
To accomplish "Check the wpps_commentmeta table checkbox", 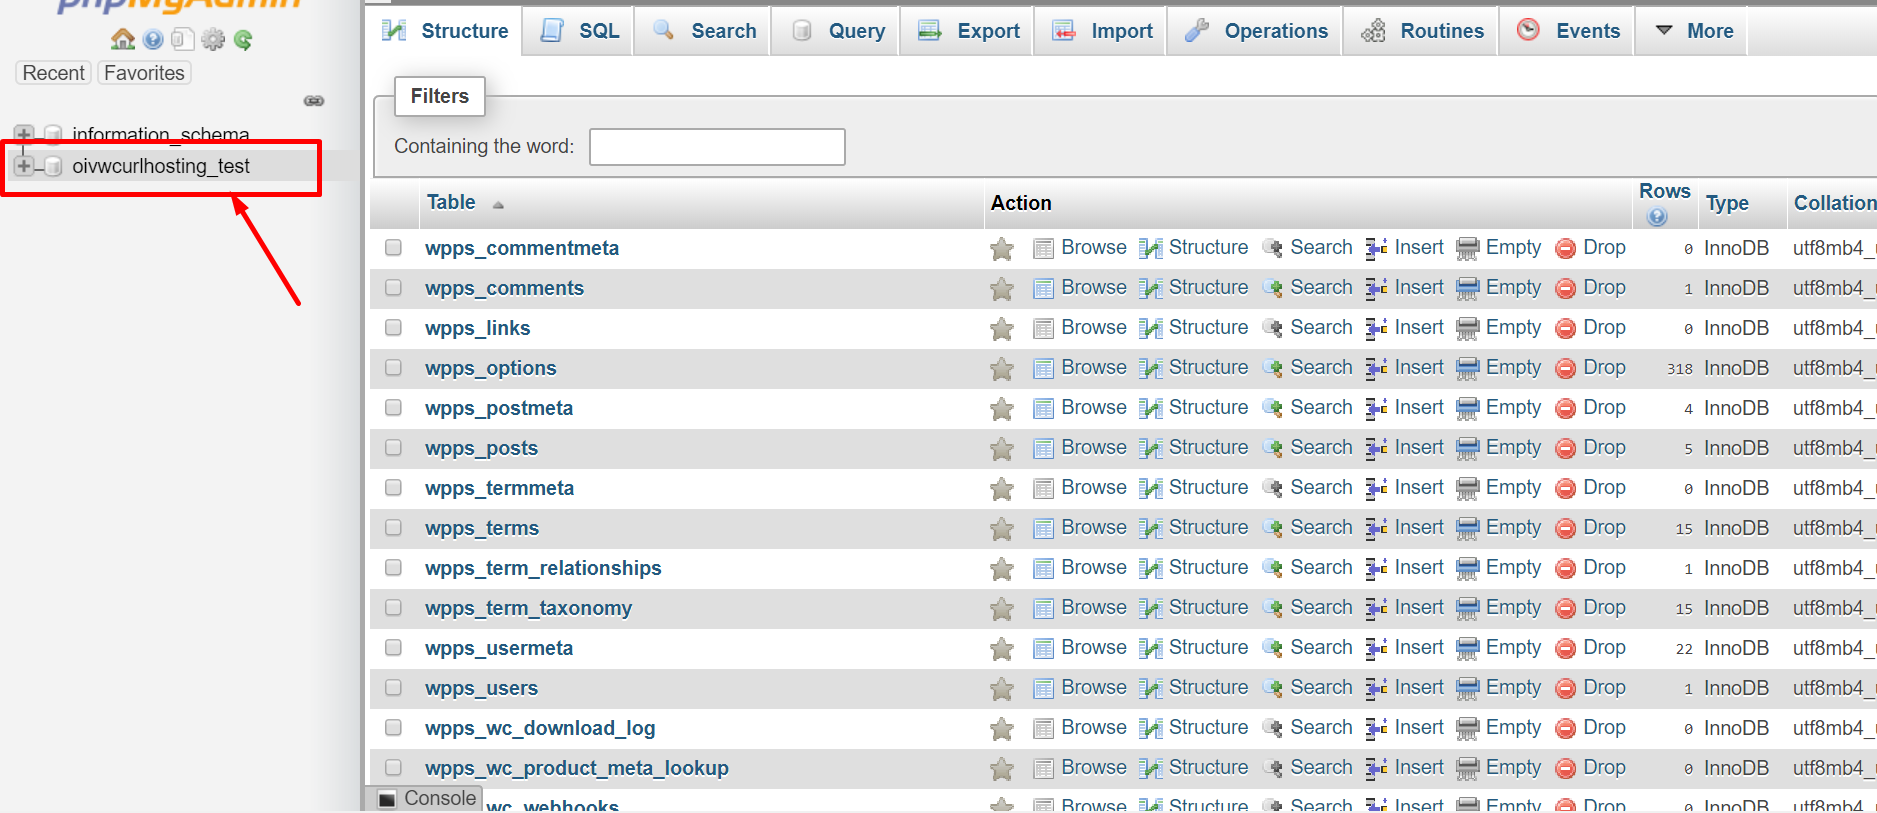I will 393,248.
